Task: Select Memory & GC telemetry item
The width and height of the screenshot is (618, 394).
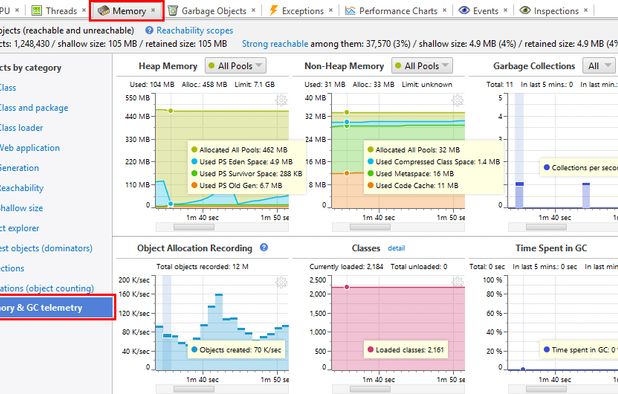Action: tap(57, 307)
